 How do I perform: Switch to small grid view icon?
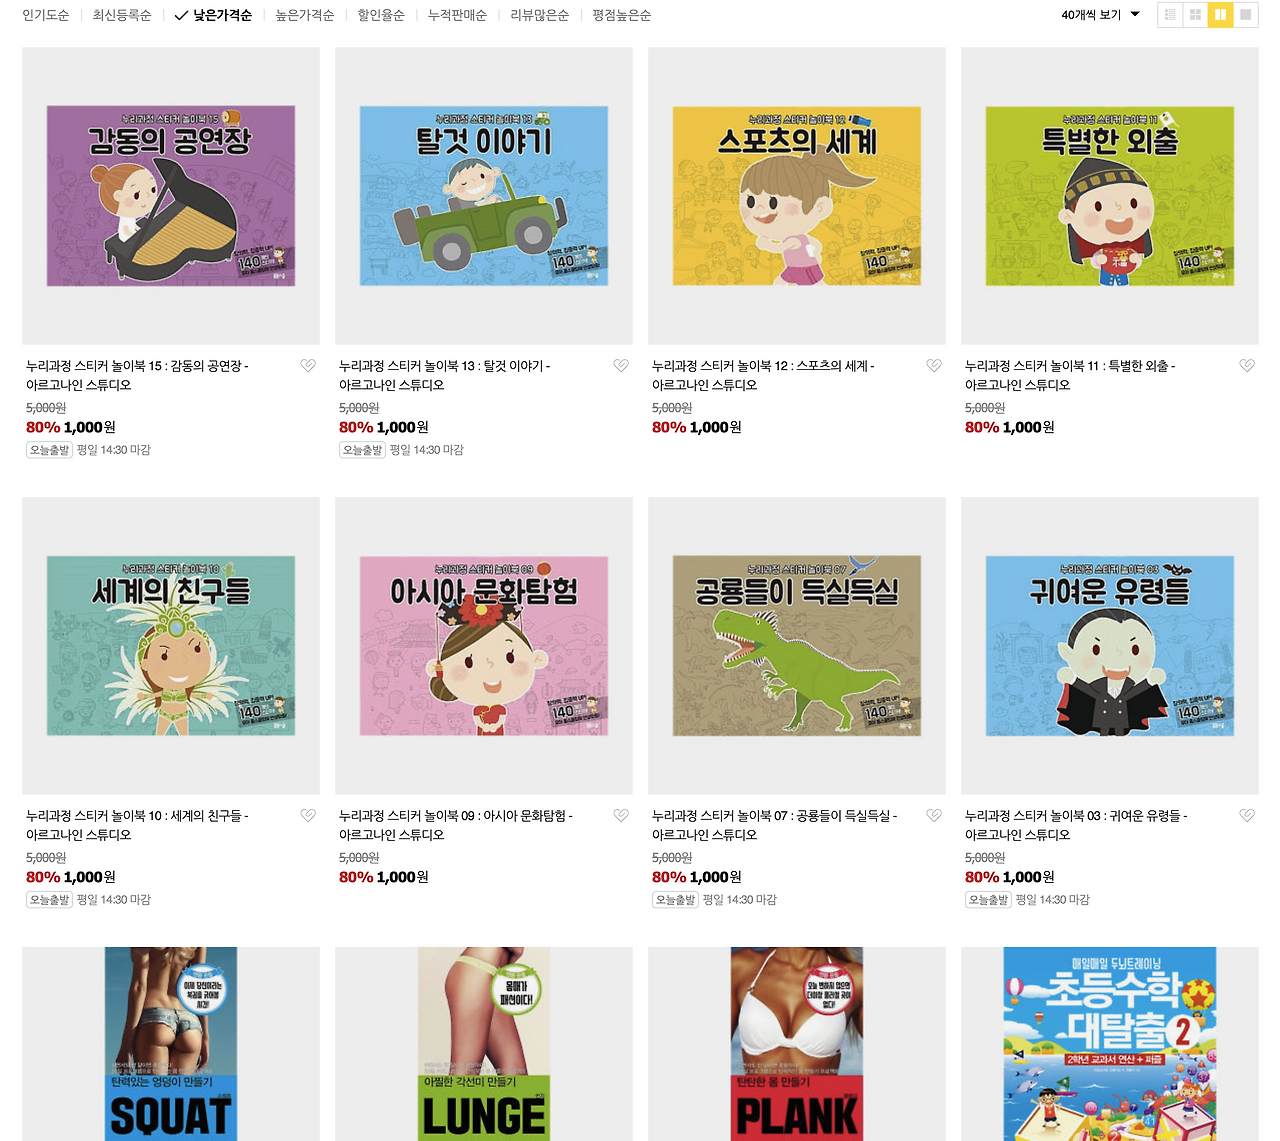coord(1195,15)
